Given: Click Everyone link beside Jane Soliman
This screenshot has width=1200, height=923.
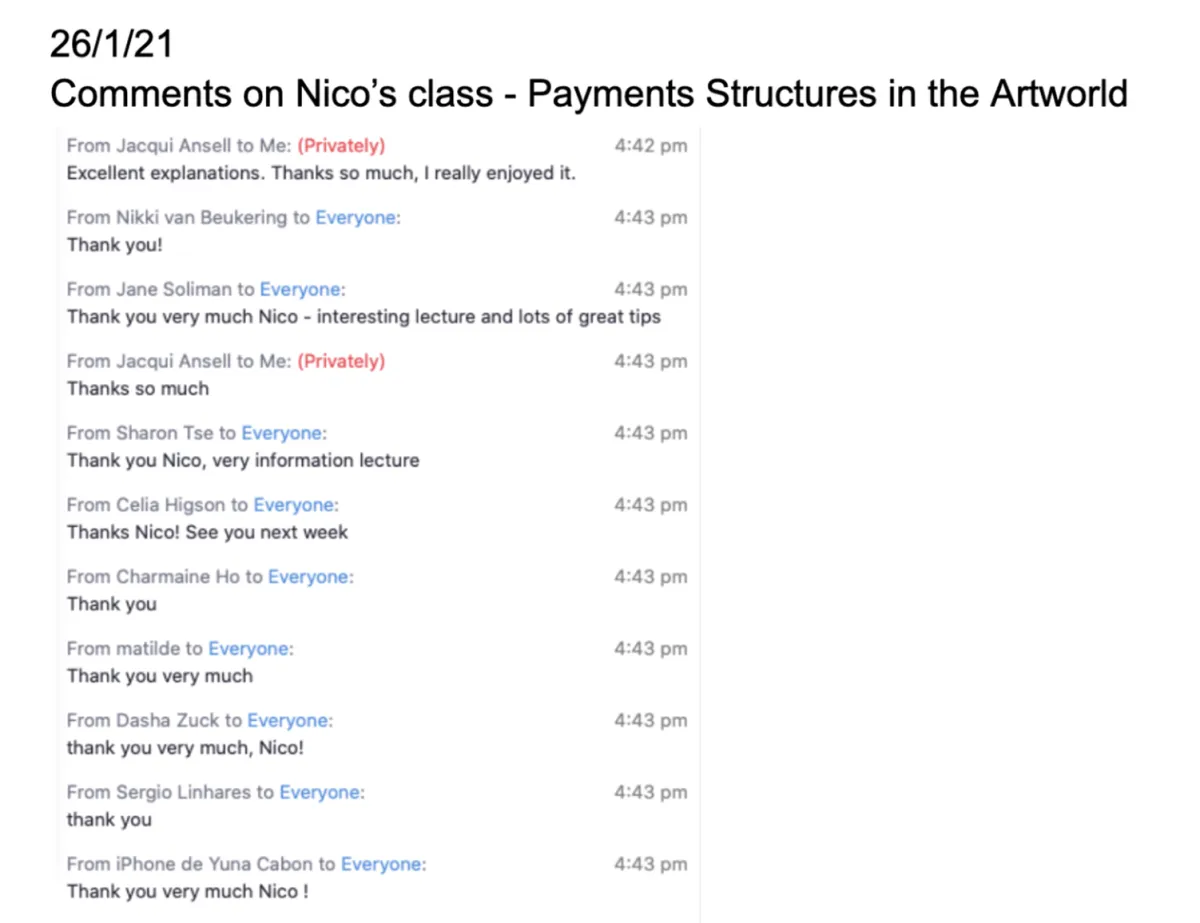Looking at the screenshot, I should (302, 290).
